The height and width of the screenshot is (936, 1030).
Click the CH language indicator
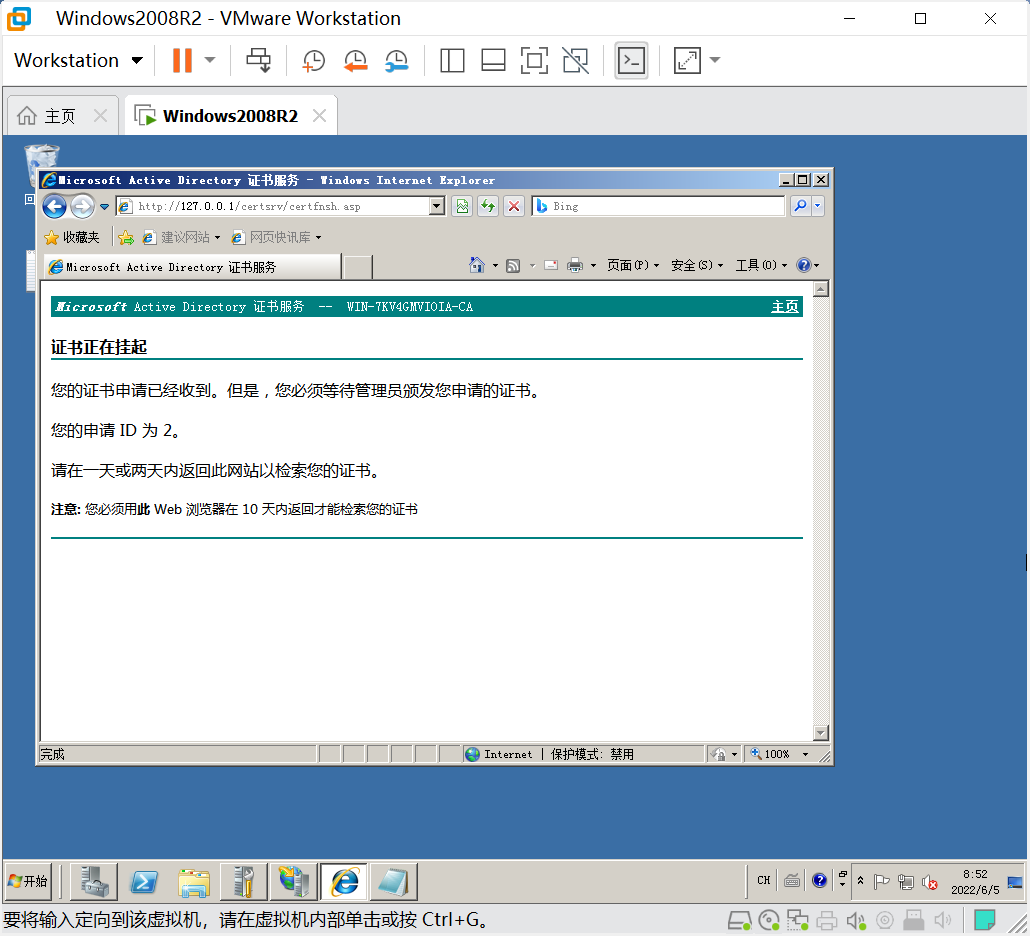763,880
